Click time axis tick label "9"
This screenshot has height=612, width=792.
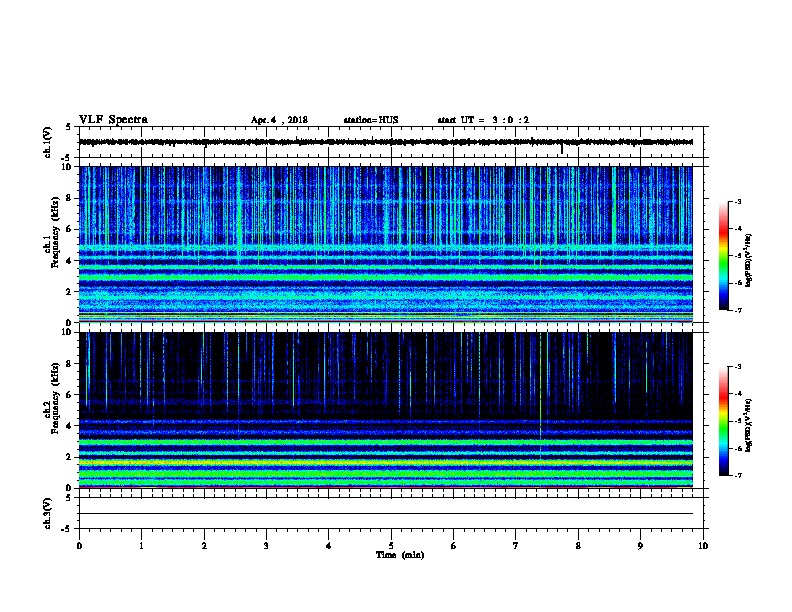coord(640,546)
